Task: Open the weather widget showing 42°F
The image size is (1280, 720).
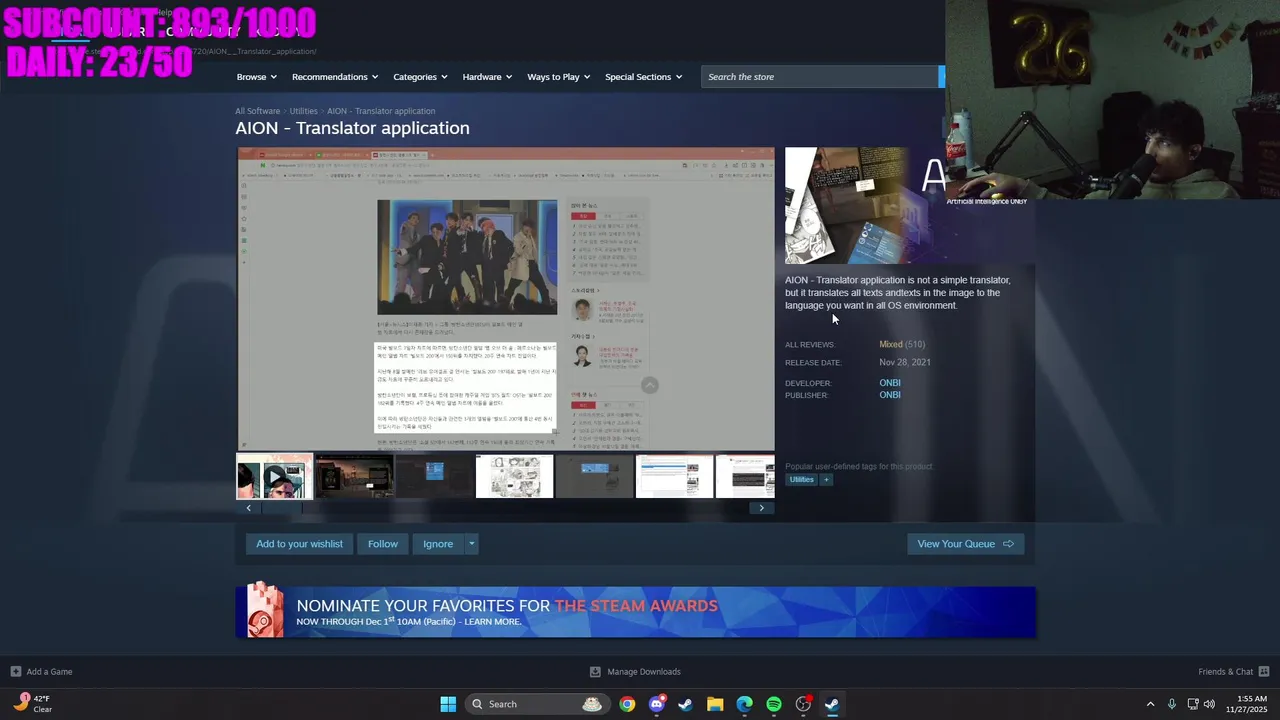Action: 33,704
